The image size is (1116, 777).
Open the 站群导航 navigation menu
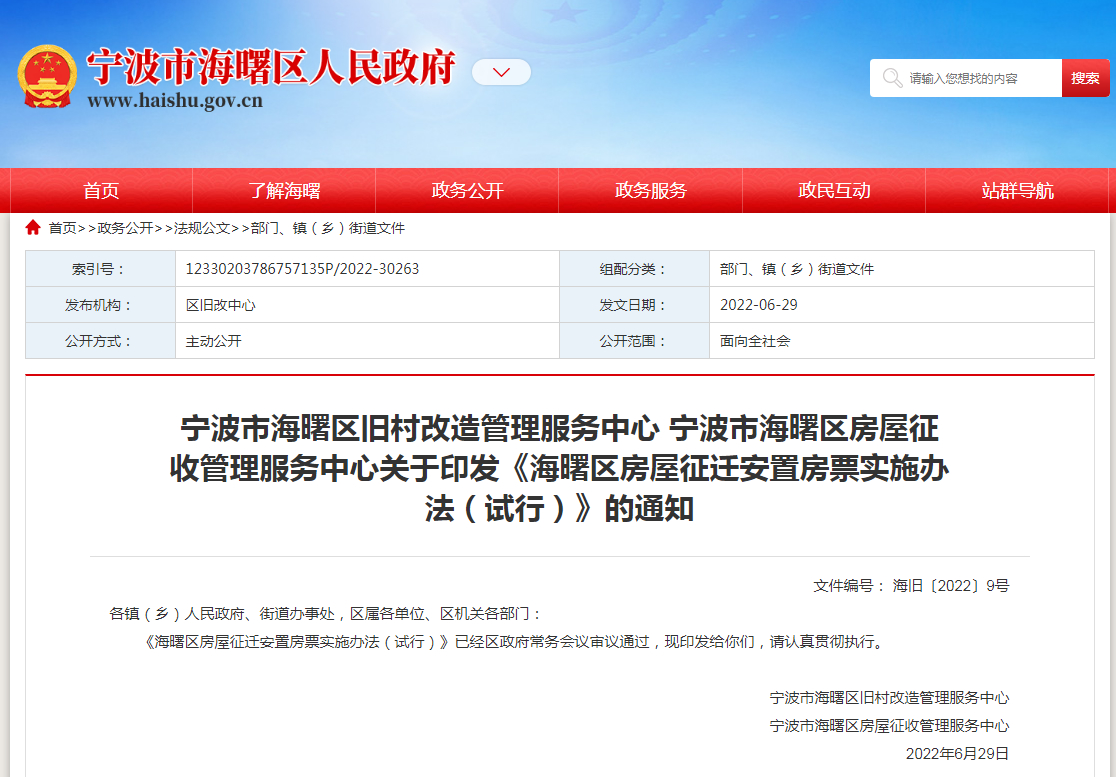(1017, 191)
